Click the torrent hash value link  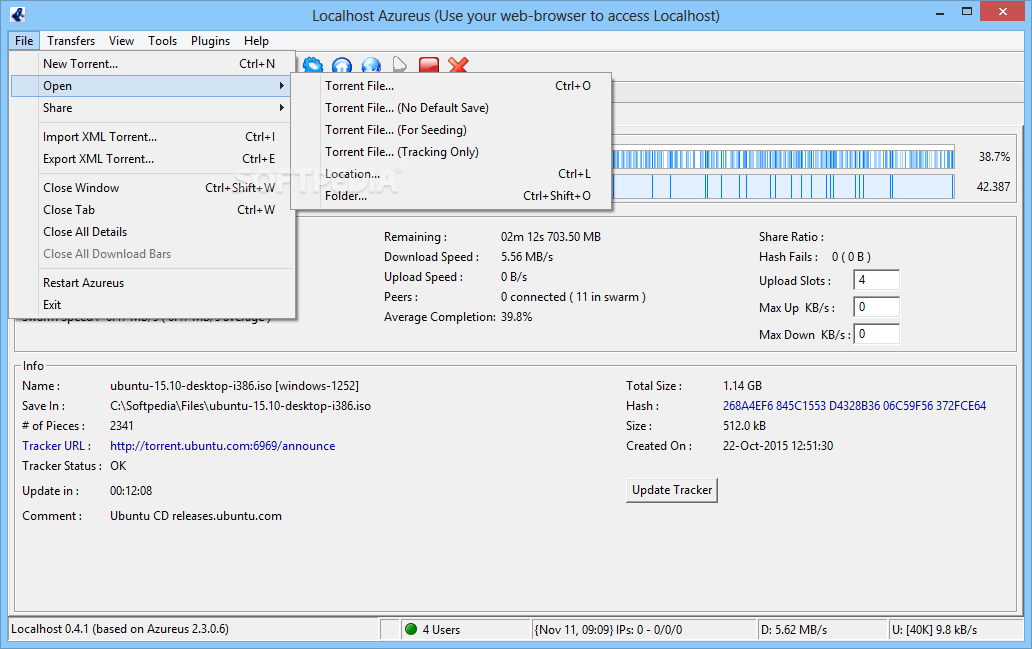[854, 405]
